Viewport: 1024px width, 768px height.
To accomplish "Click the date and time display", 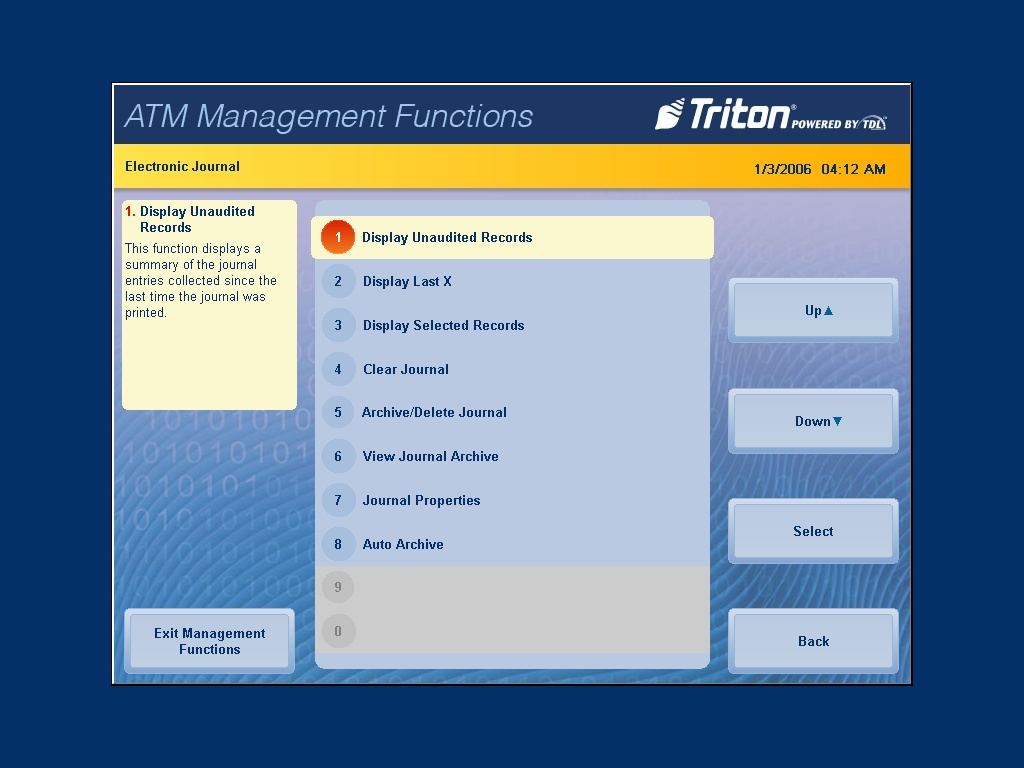I will point(822,169).
